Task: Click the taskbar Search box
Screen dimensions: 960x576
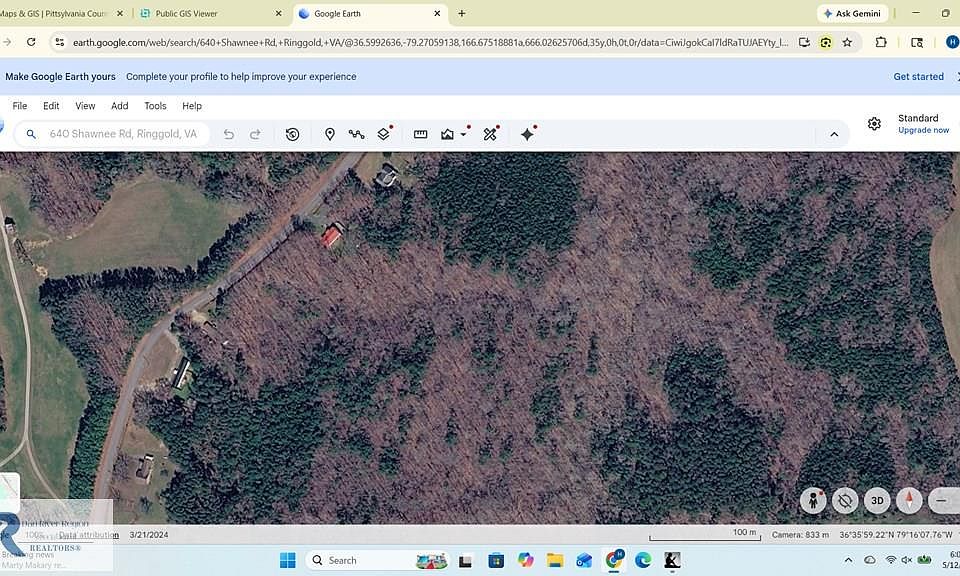Action: click(378, 560)
